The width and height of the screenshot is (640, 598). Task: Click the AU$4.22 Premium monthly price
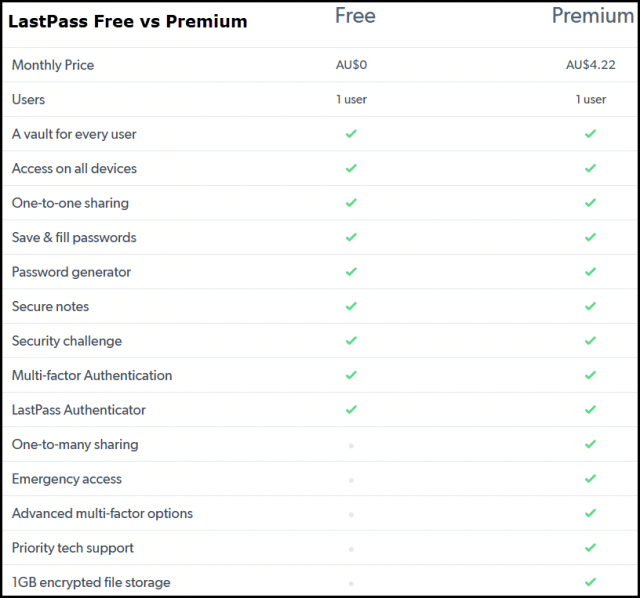tap(591, 65)
